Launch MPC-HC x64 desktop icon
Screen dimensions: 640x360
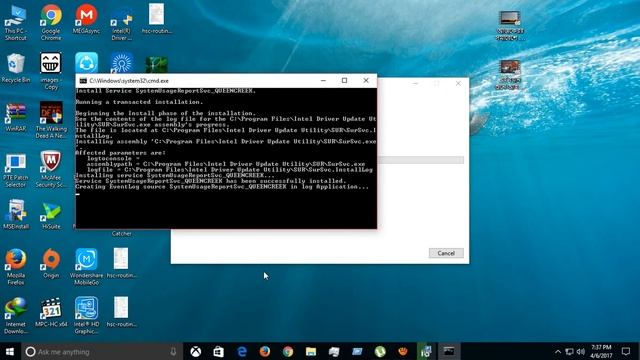pos(51,313)
